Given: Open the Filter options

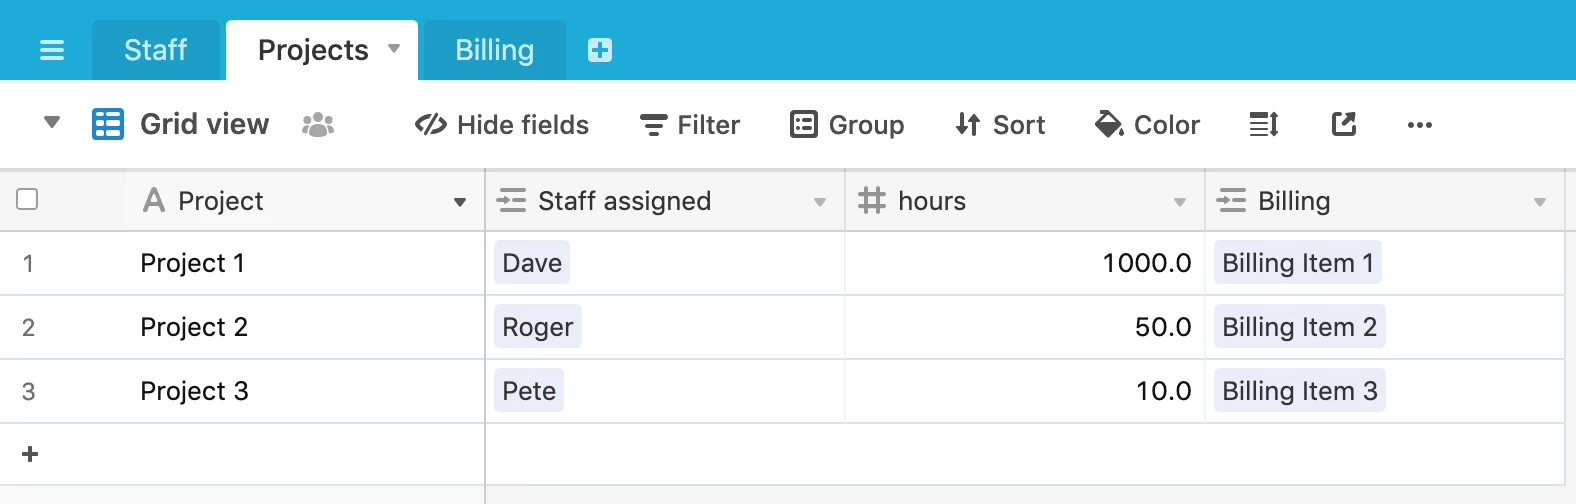Looking at the screenshot, I should [x=690, y=125].
